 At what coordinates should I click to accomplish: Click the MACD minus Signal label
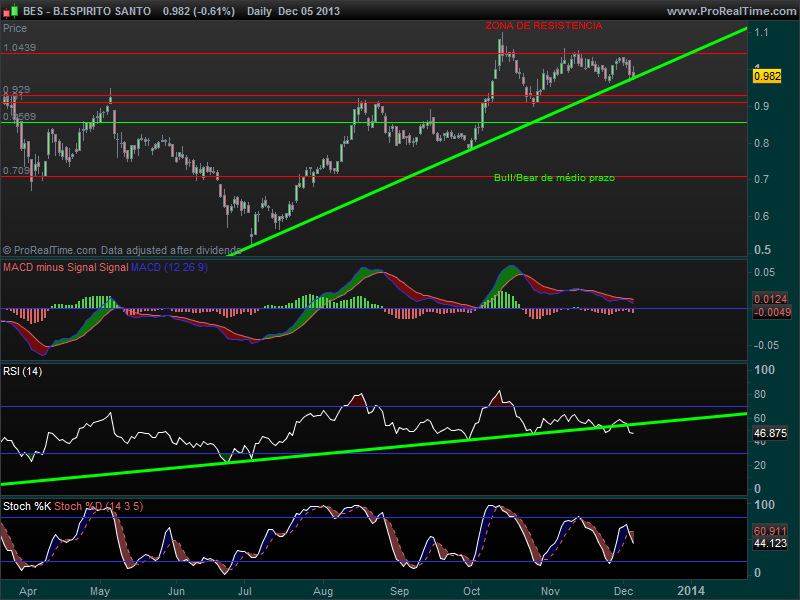click(x=50, y=267)
